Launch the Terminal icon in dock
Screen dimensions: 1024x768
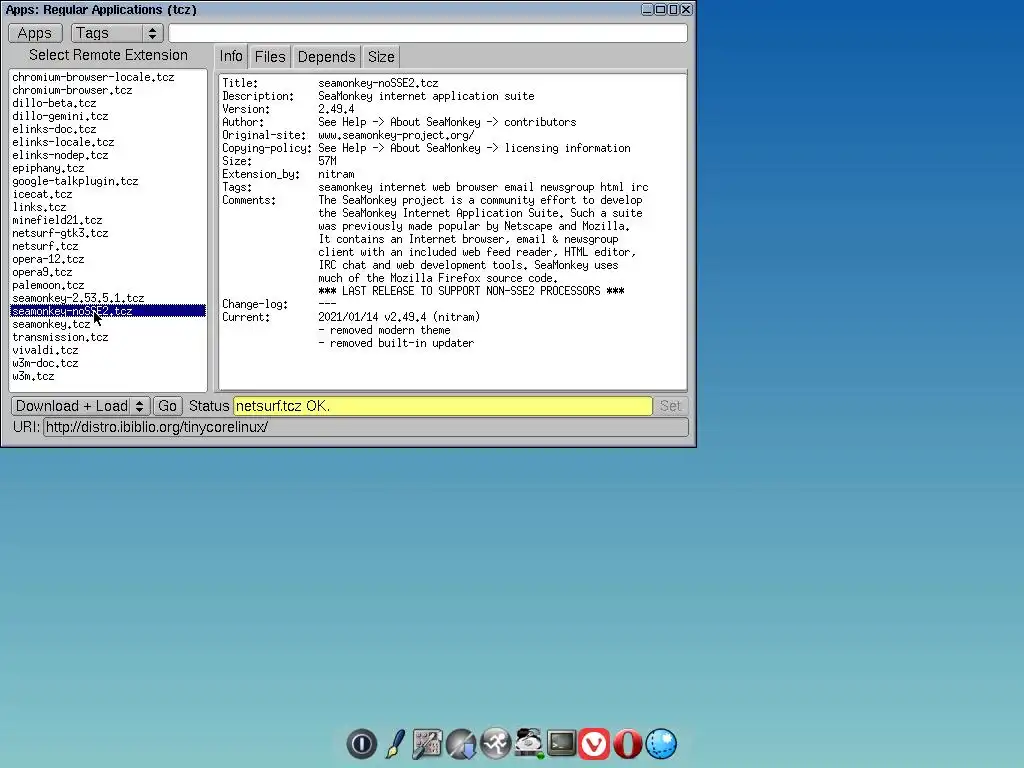(x=562, y=743)
